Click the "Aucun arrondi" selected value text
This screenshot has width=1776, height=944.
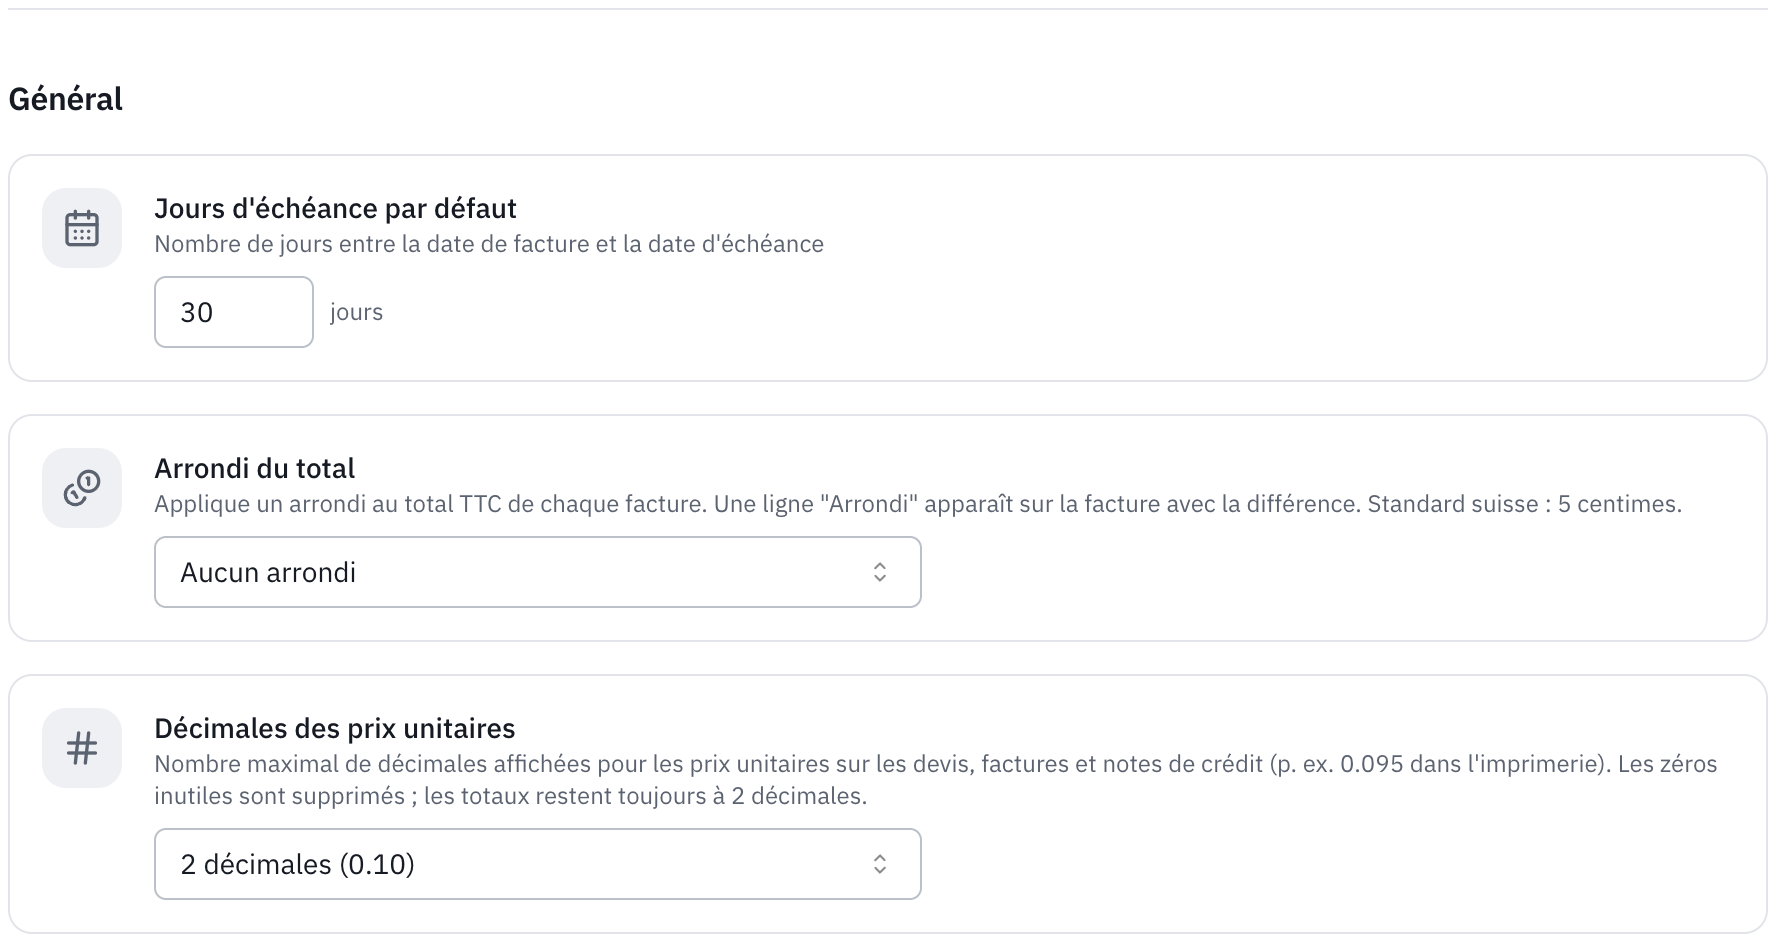pos(268,572)
